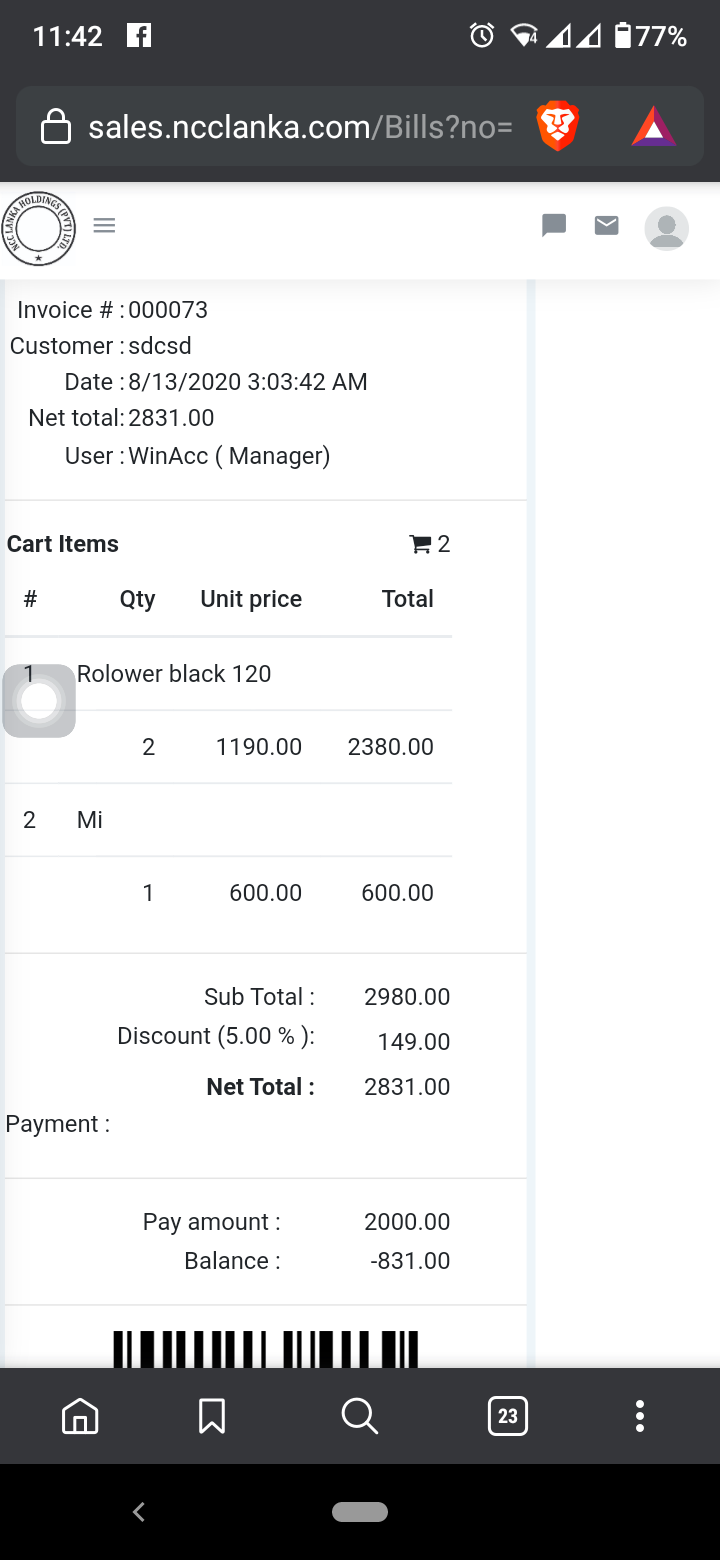The height and width of the screenshot is (1560, 720).
Task: Tap the Brave Shields lion icon
Action: tap(558, 127)
